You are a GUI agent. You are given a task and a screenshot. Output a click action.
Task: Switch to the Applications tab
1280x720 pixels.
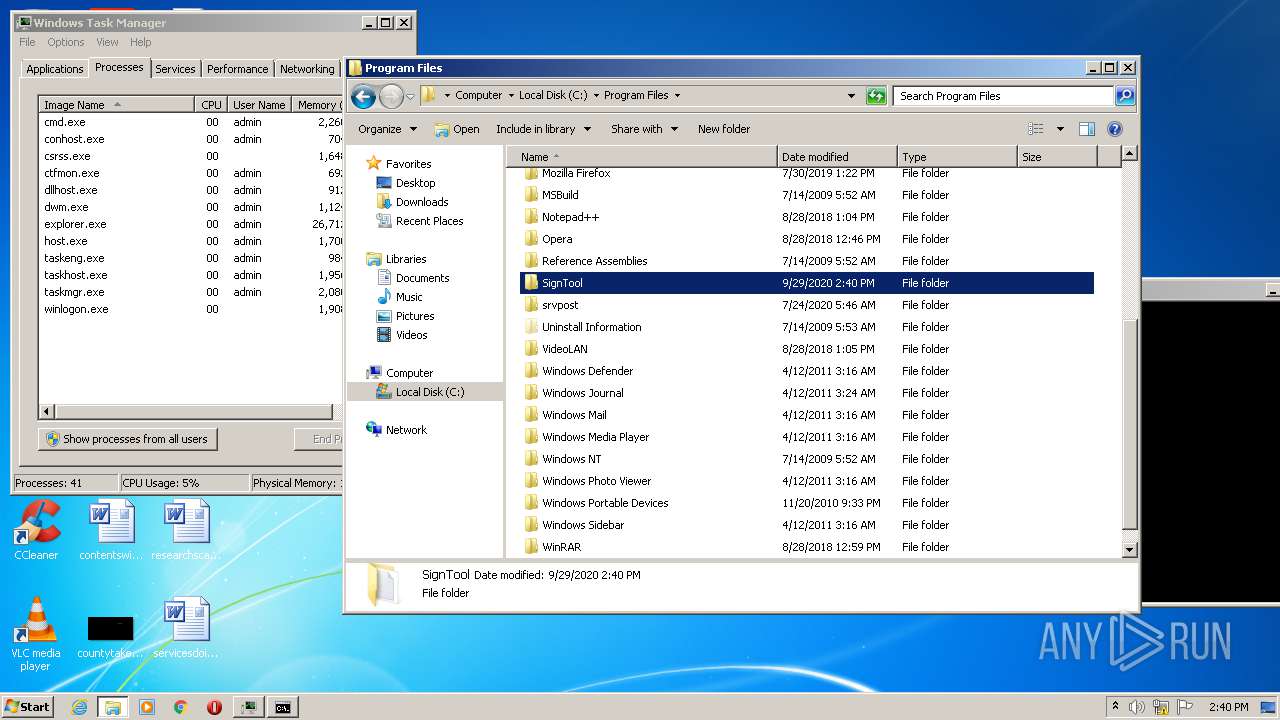[x=55, y=69]
